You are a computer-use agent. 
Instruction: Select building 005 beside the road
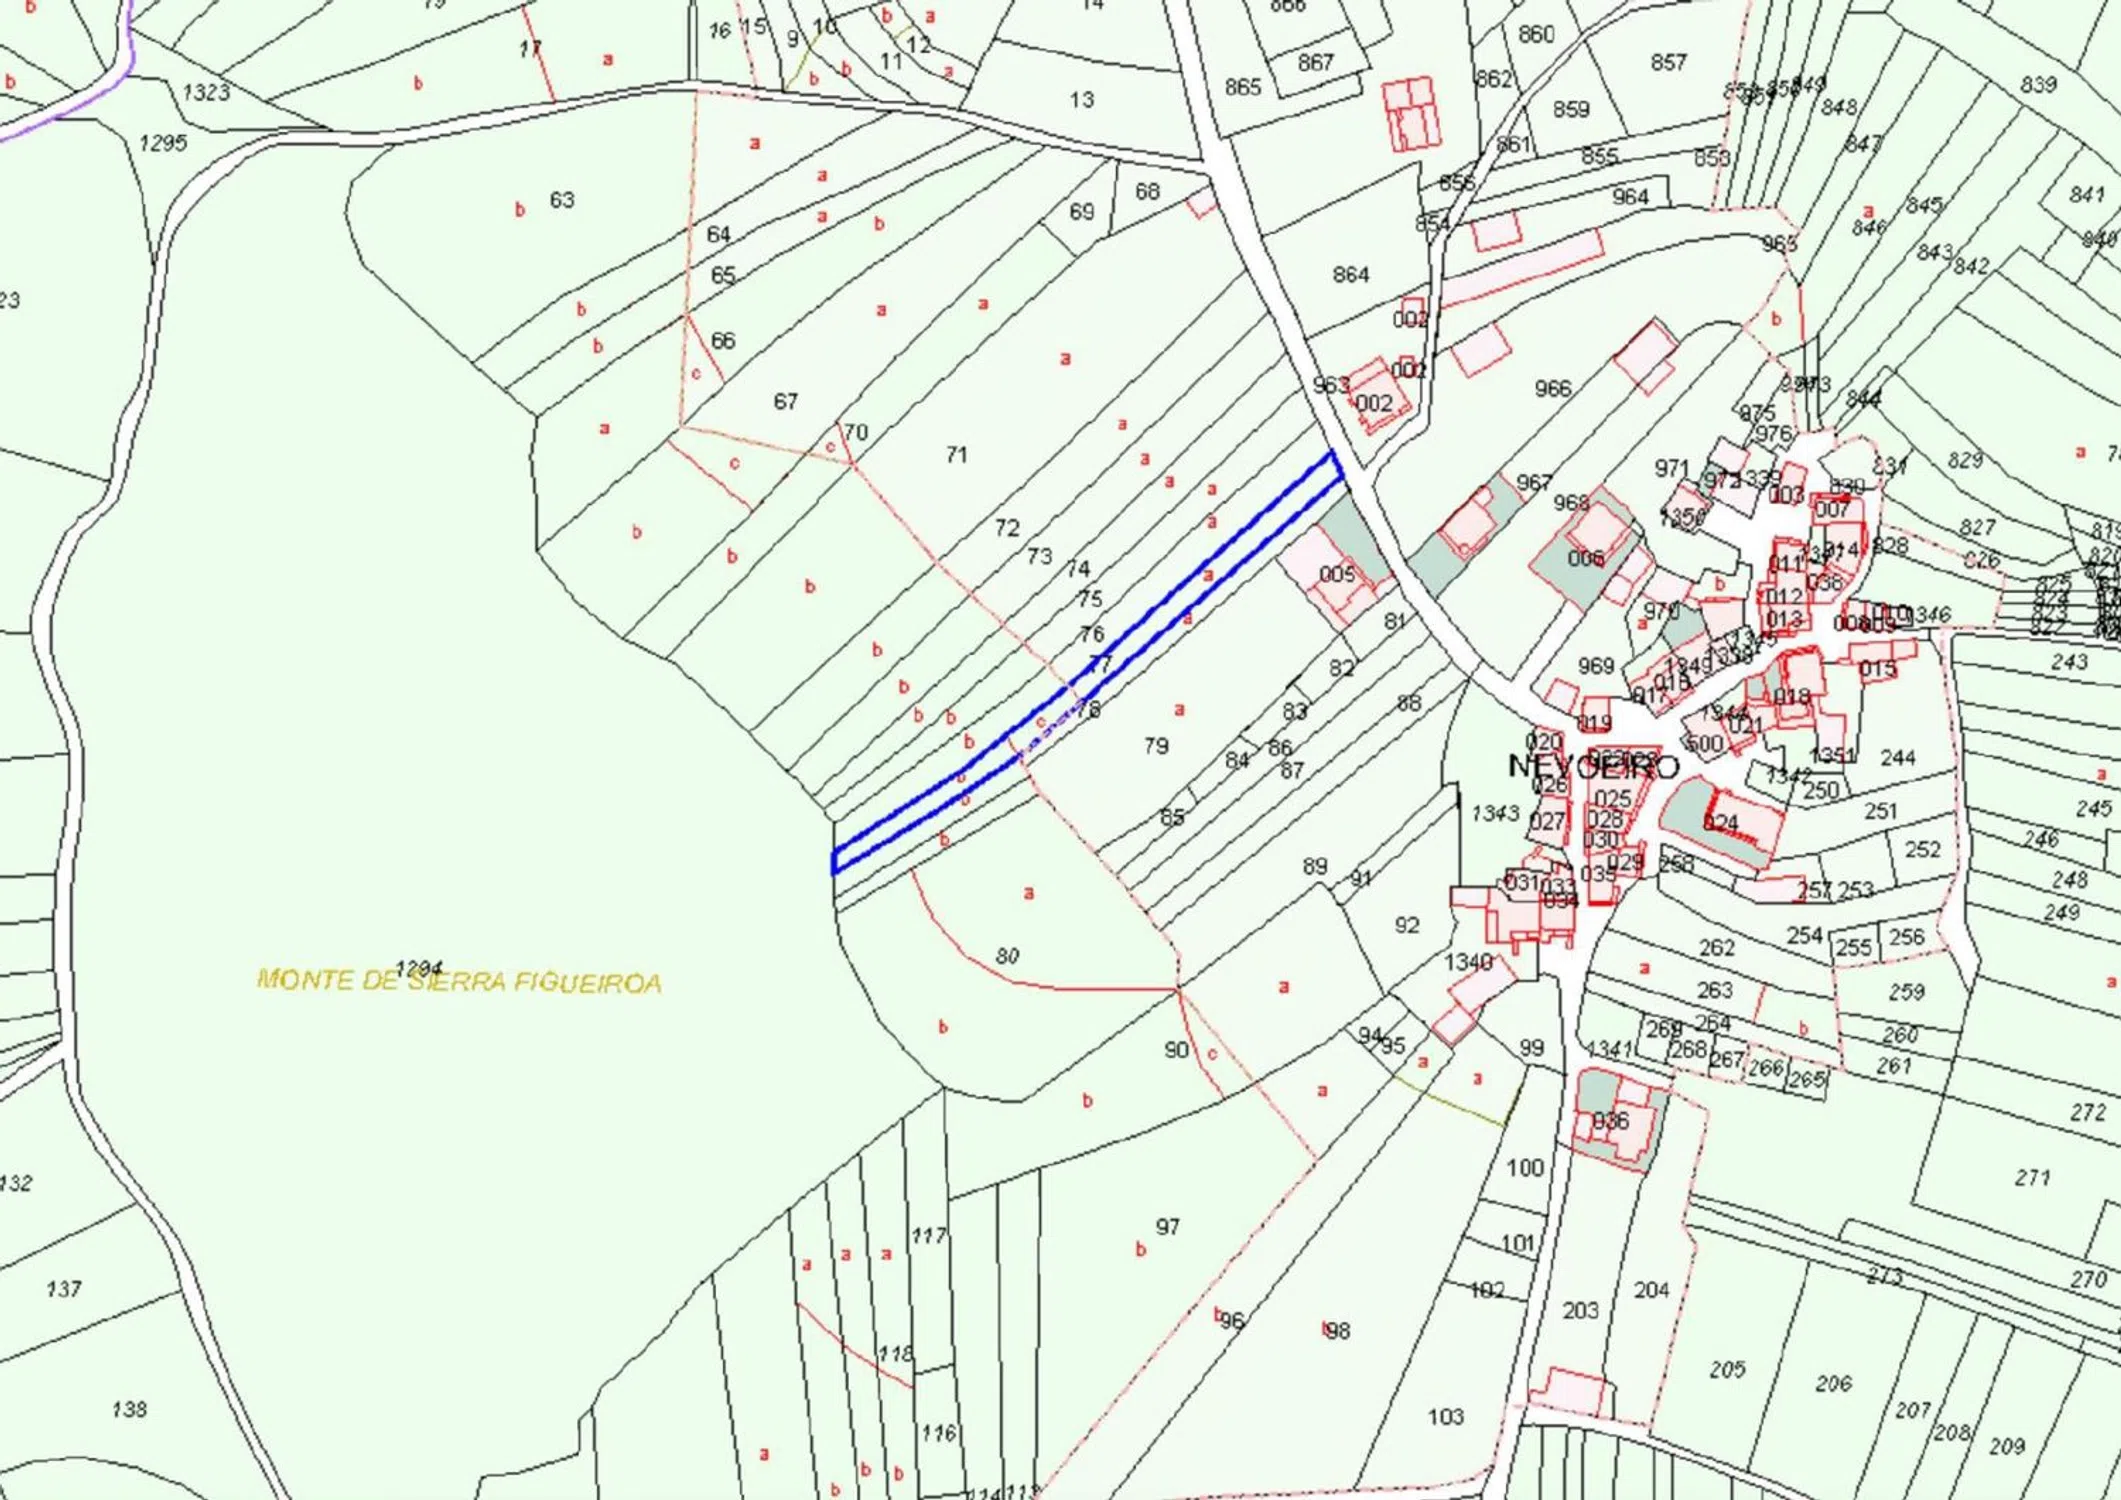1336,574
